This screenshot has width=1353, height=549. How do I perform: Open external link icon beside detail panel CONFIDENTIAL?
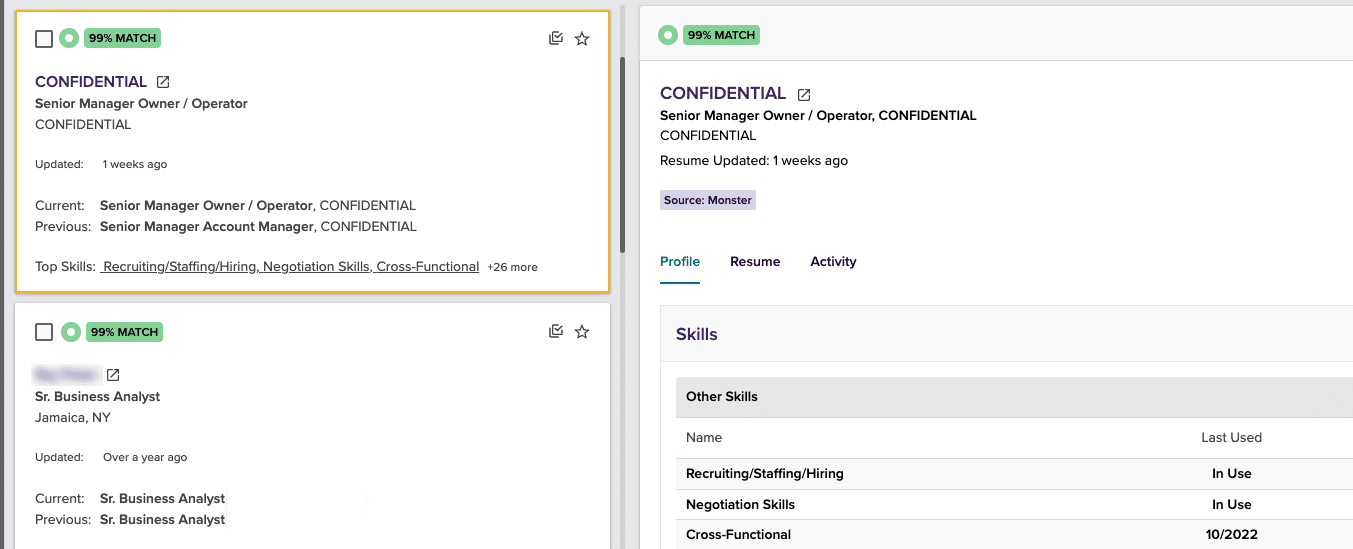(804, 95)
